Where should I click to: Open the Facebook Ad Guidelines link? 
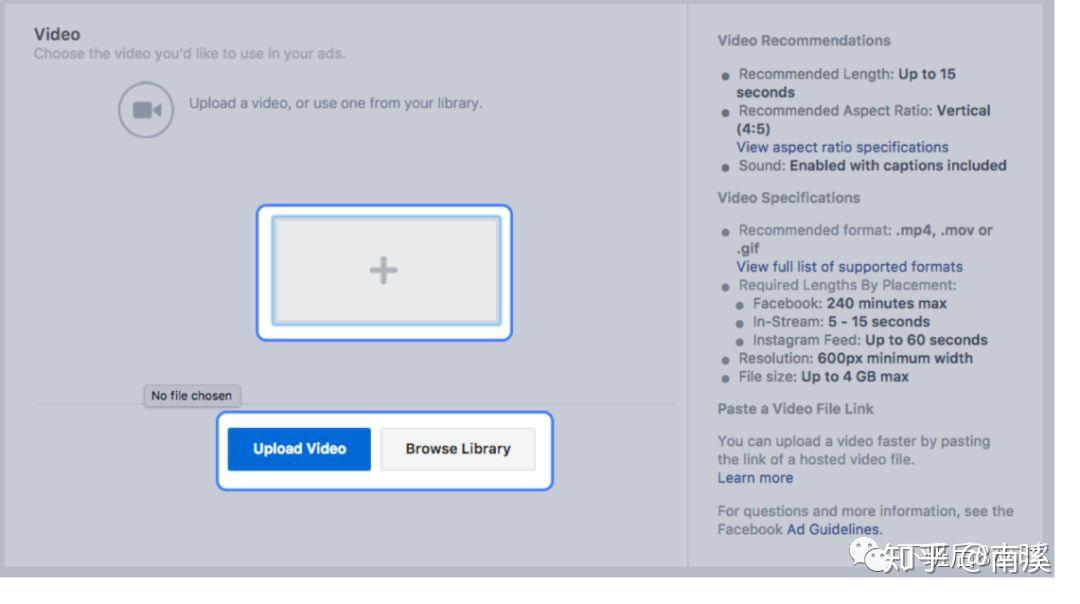tap(831, 529)
